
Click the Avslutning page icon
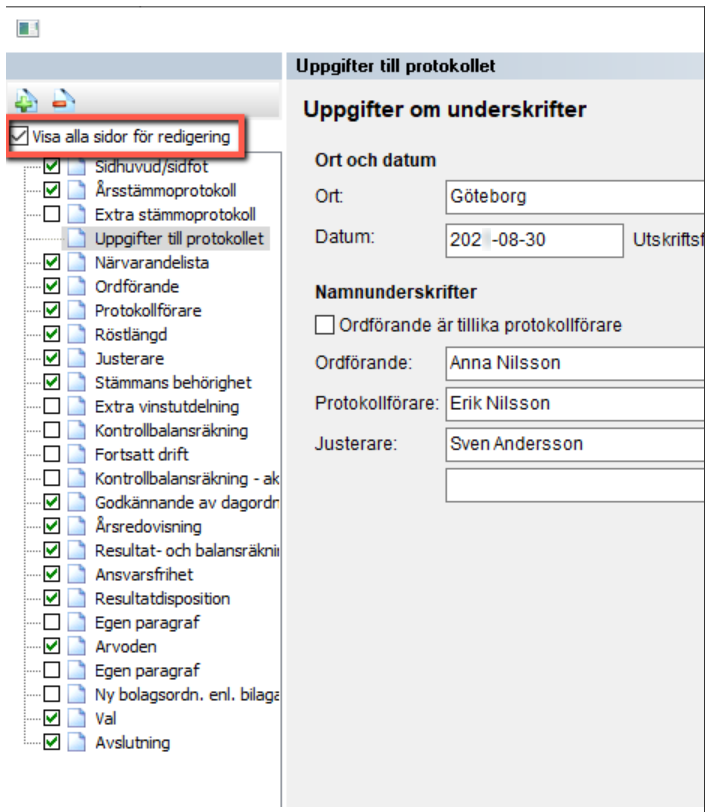point(77,742)
